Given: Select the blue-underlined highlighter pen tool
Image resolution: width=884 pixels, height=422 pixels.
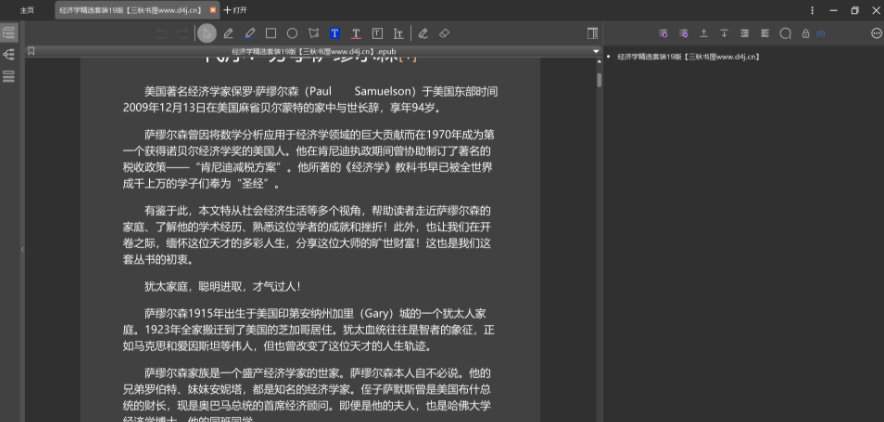Looking at the screenshot, I should pyautogui.click(x=250, y=34).
